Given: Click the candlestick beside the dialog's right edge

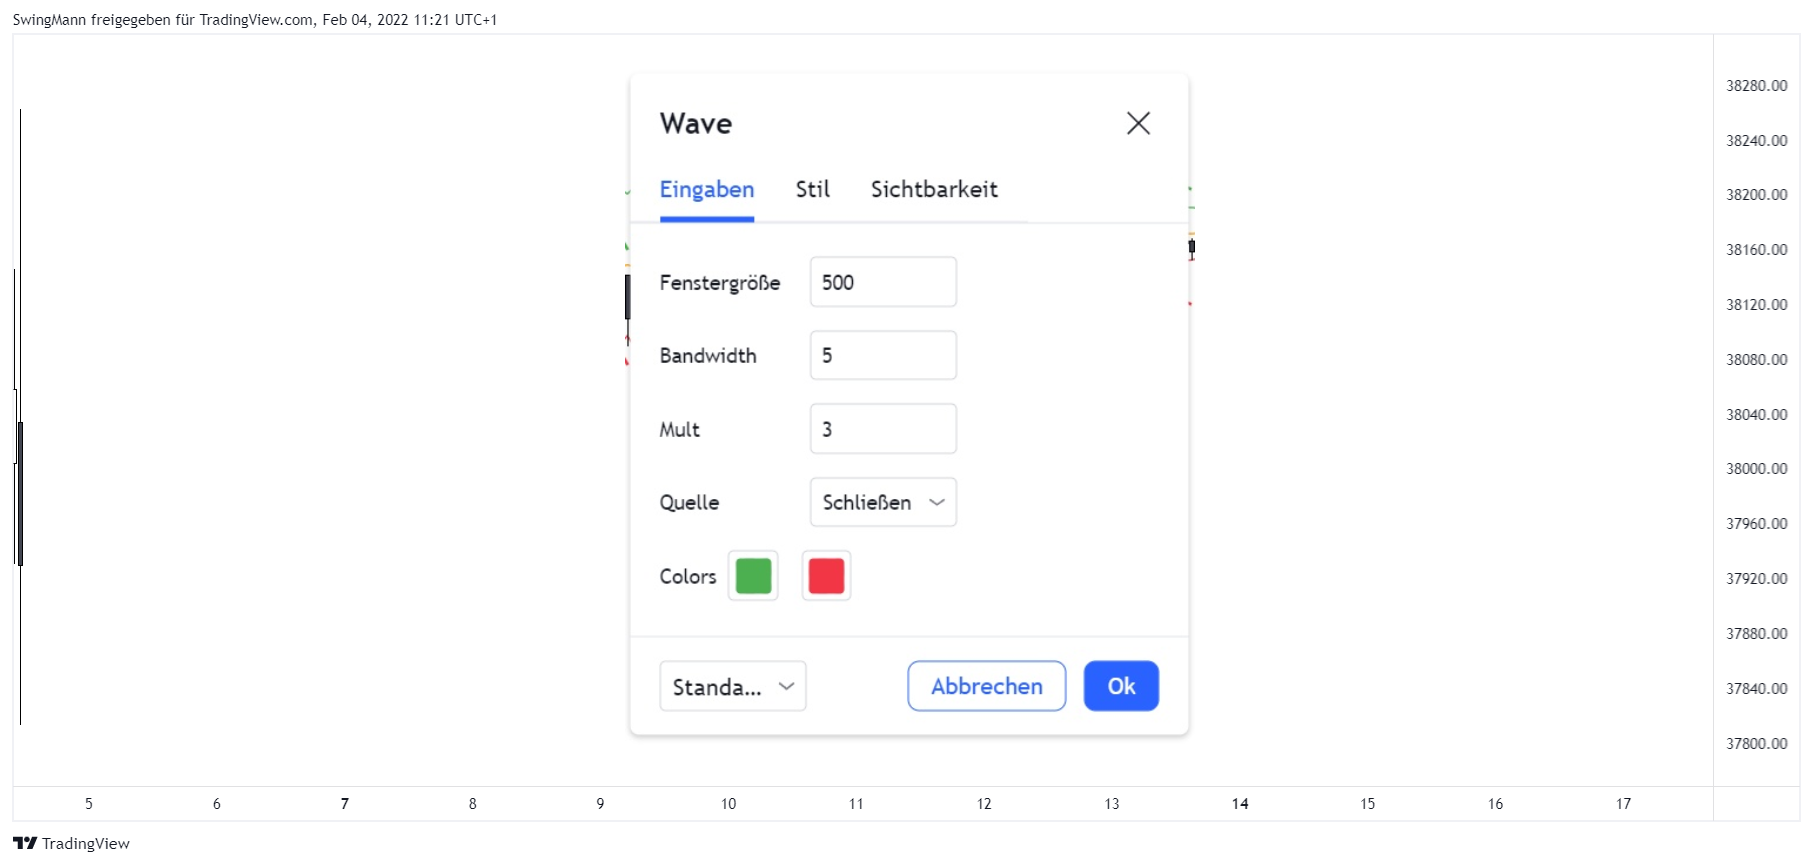Looking at the screenshot, I should pos(1191,247).
